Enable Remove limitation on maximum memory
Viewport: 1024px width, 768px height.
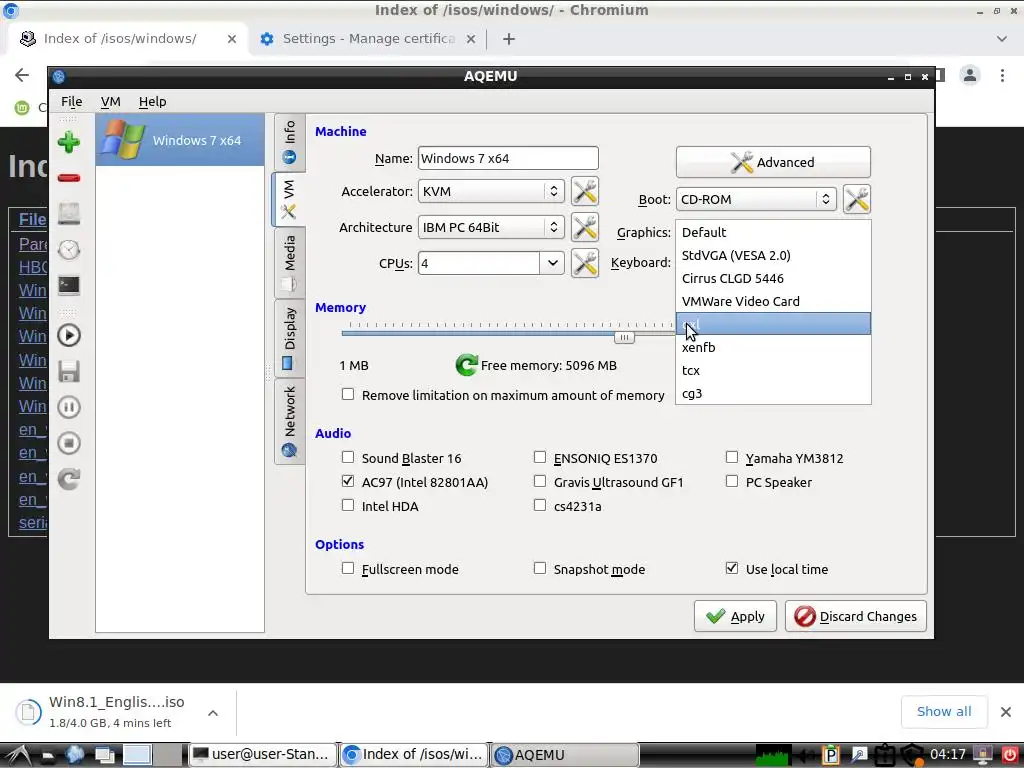click(x=348, y=394)
